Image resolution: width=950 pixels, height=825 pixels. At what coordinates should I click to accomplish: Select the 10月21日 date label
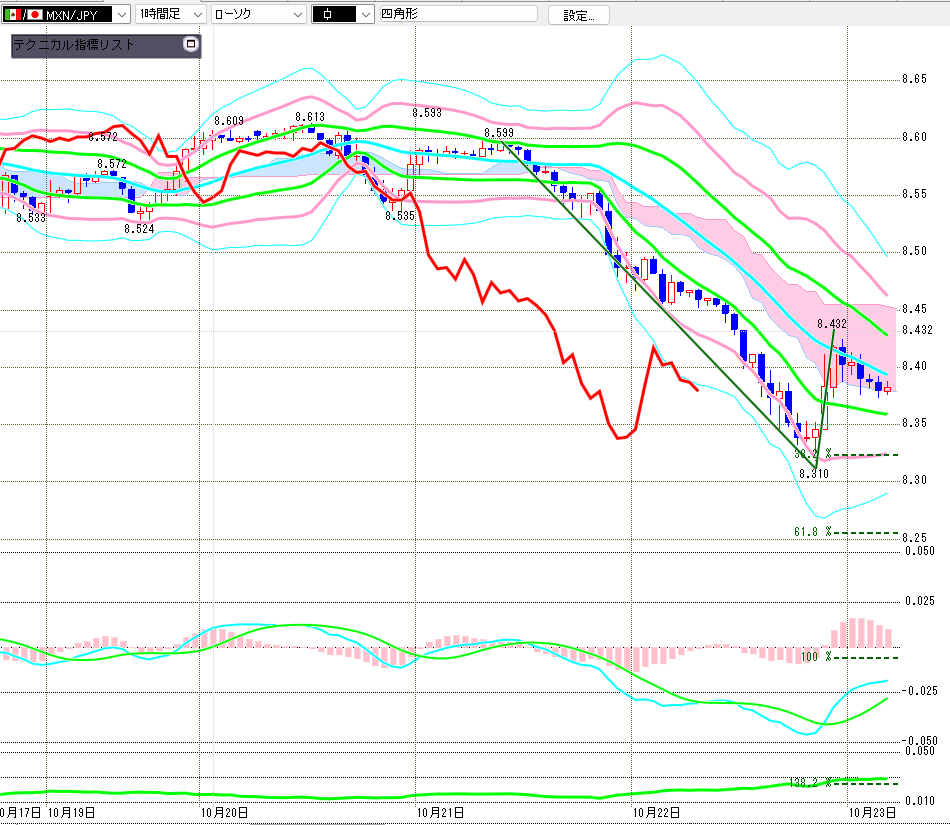pos(440,813)
